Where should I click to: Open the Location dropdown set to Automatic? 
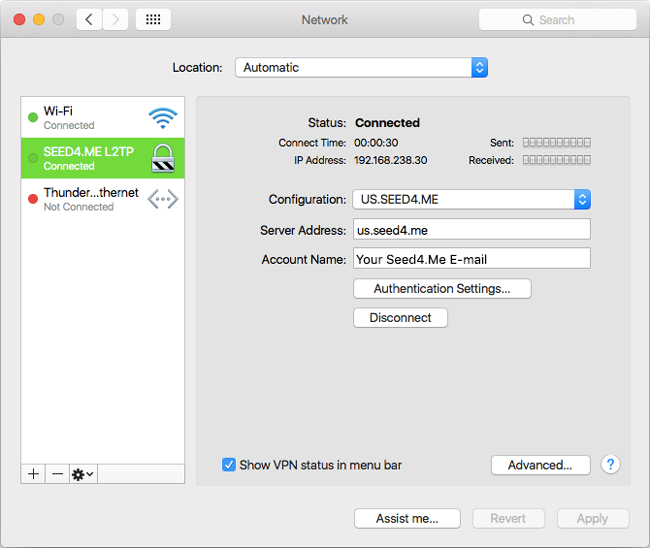tap(361, 68)
